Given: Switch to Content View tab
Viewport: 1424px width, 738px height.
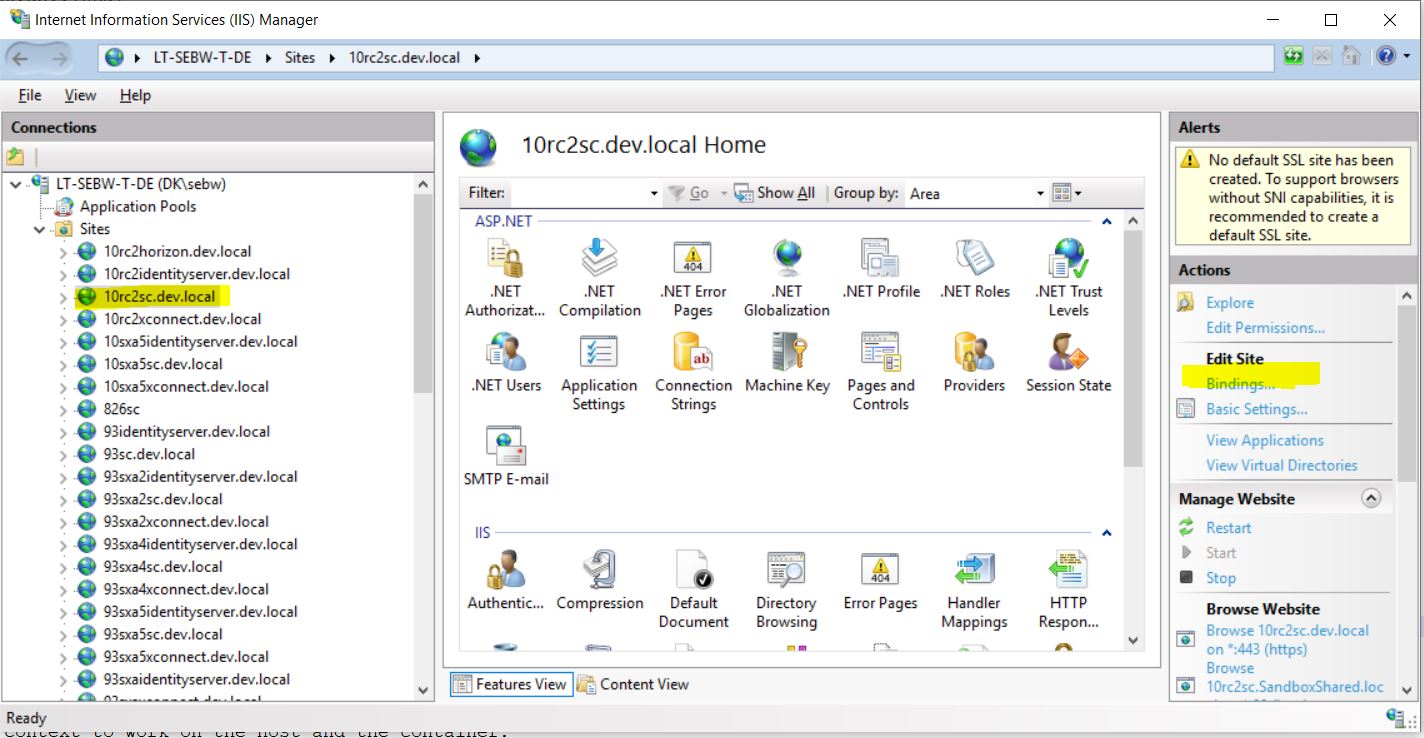Looking at the screenshot, I should [x=633, y=684].
